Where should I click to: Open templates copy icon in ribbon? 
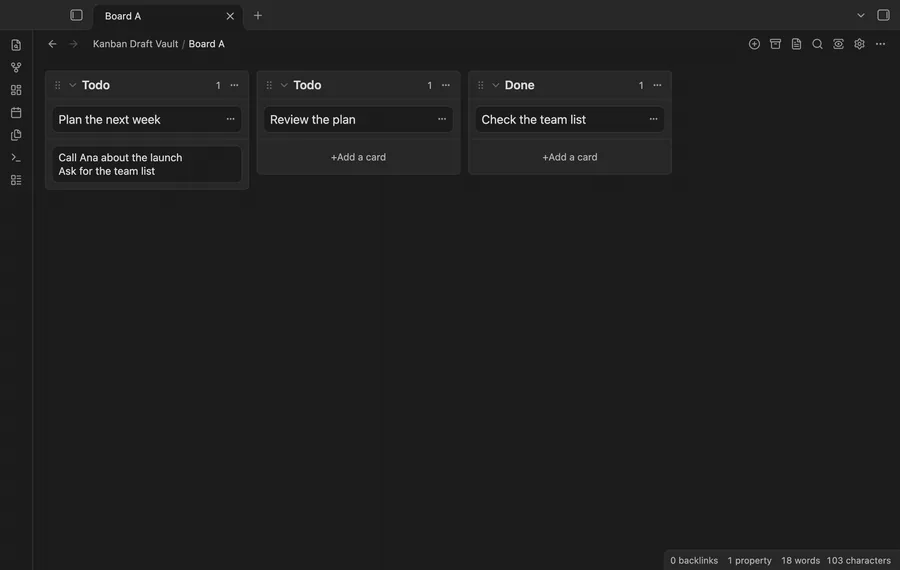tap(16, 135)
